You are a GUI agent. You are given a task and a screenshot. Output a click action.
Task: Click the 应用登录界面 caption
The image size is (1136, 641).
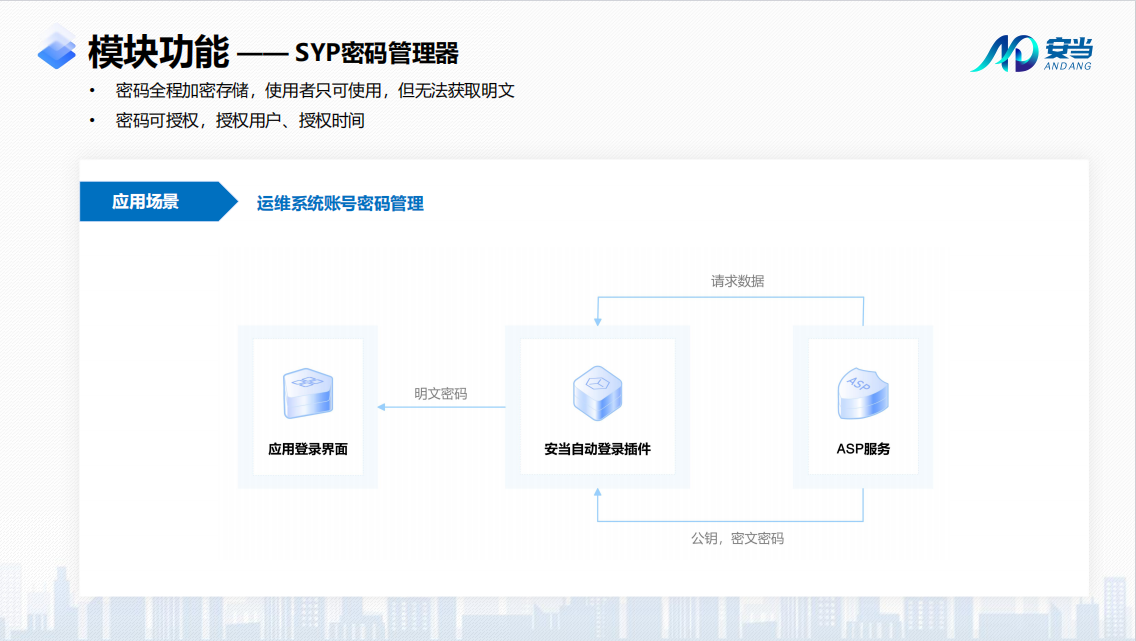[308, 449]
